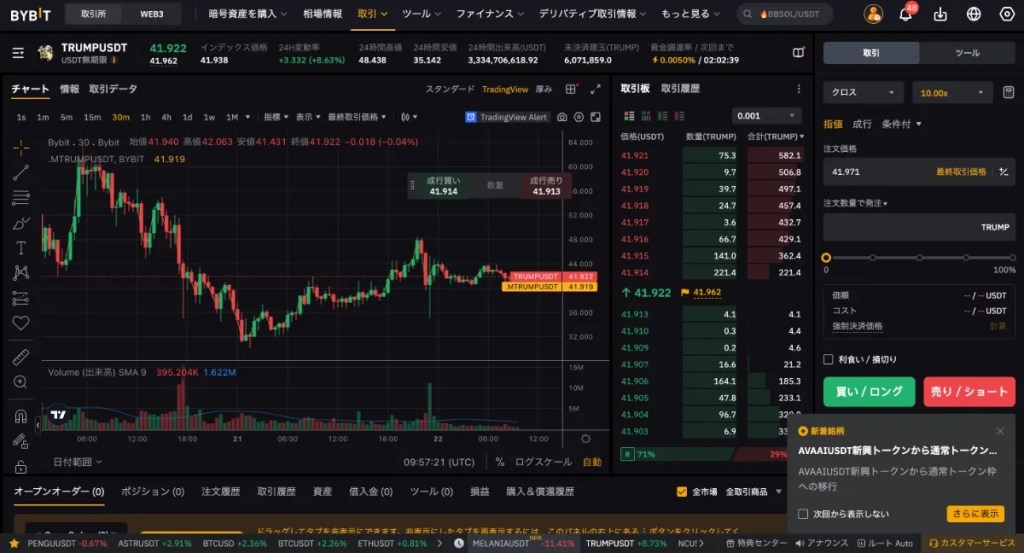
Task: Click the magnet mode icon
Action: 21,416
